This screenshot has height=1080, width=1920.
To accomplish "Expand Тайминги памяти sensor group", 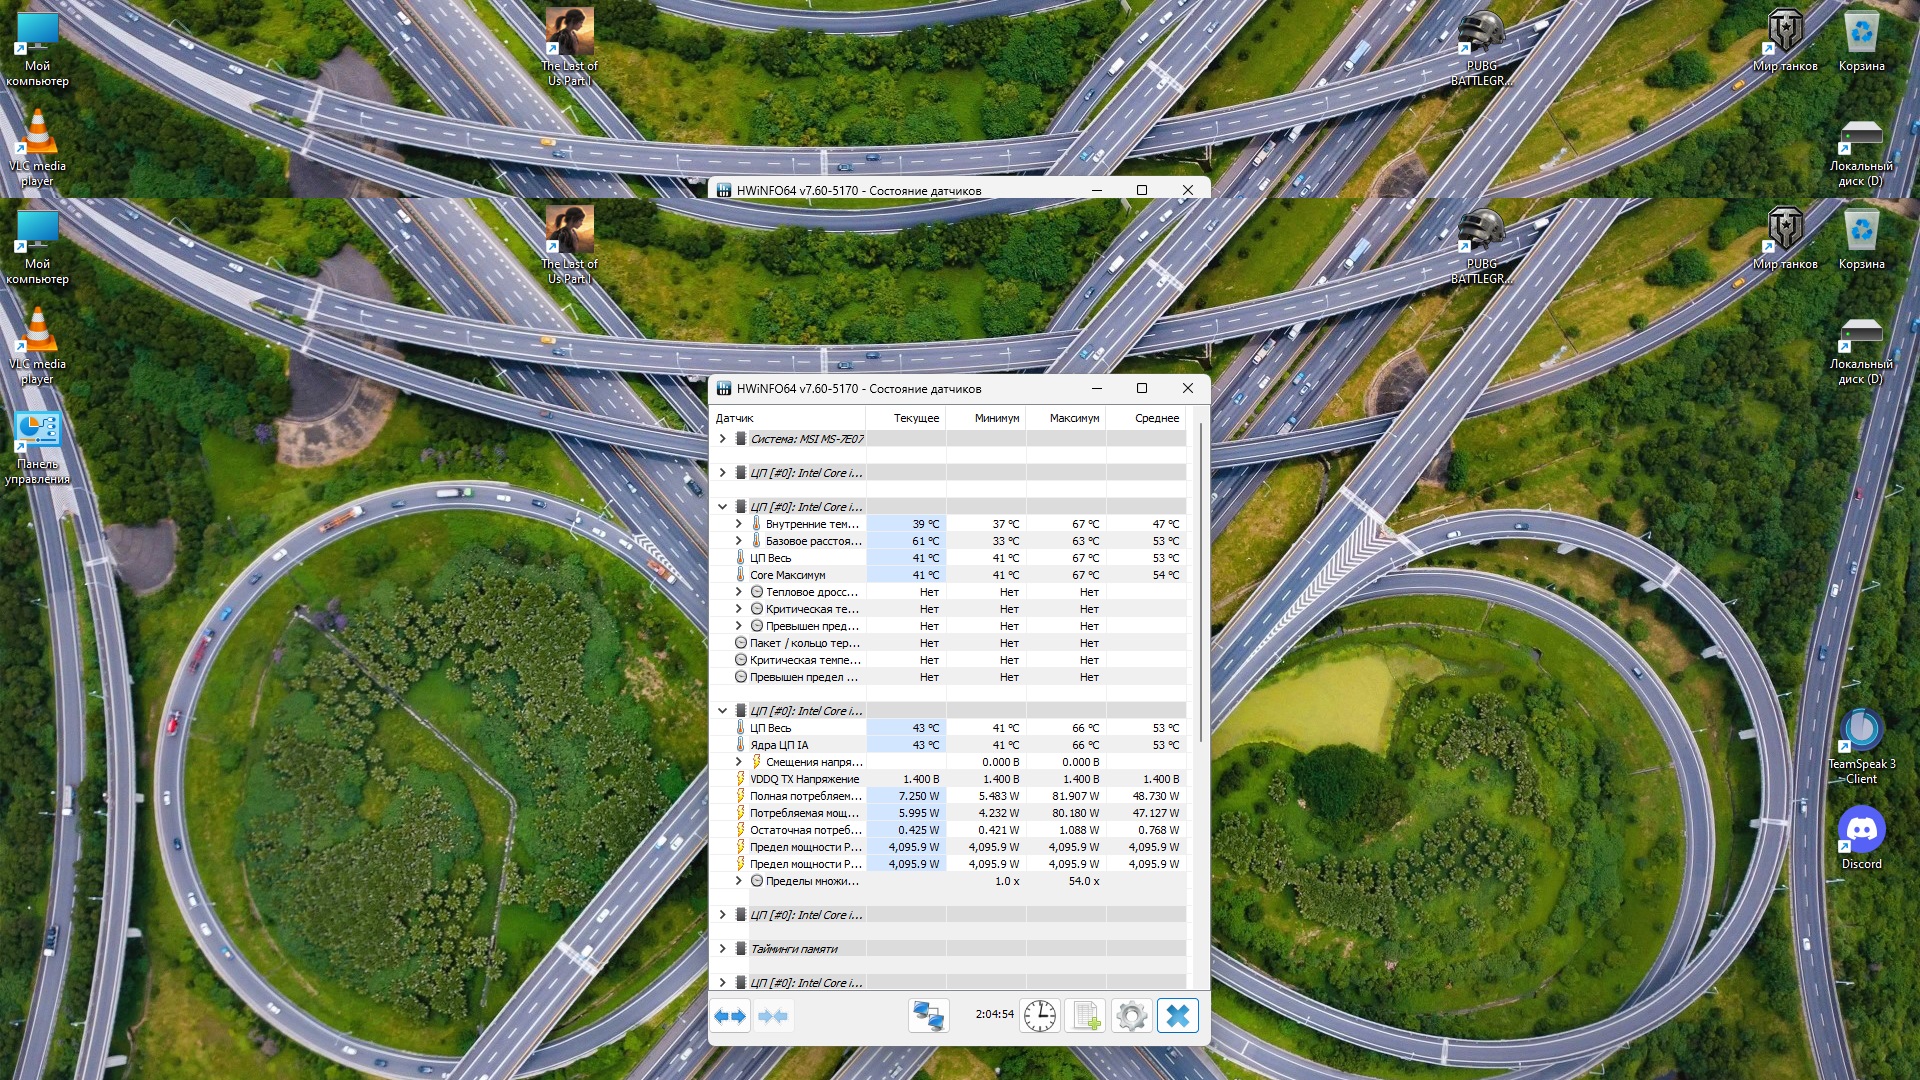I will point(722,949).
